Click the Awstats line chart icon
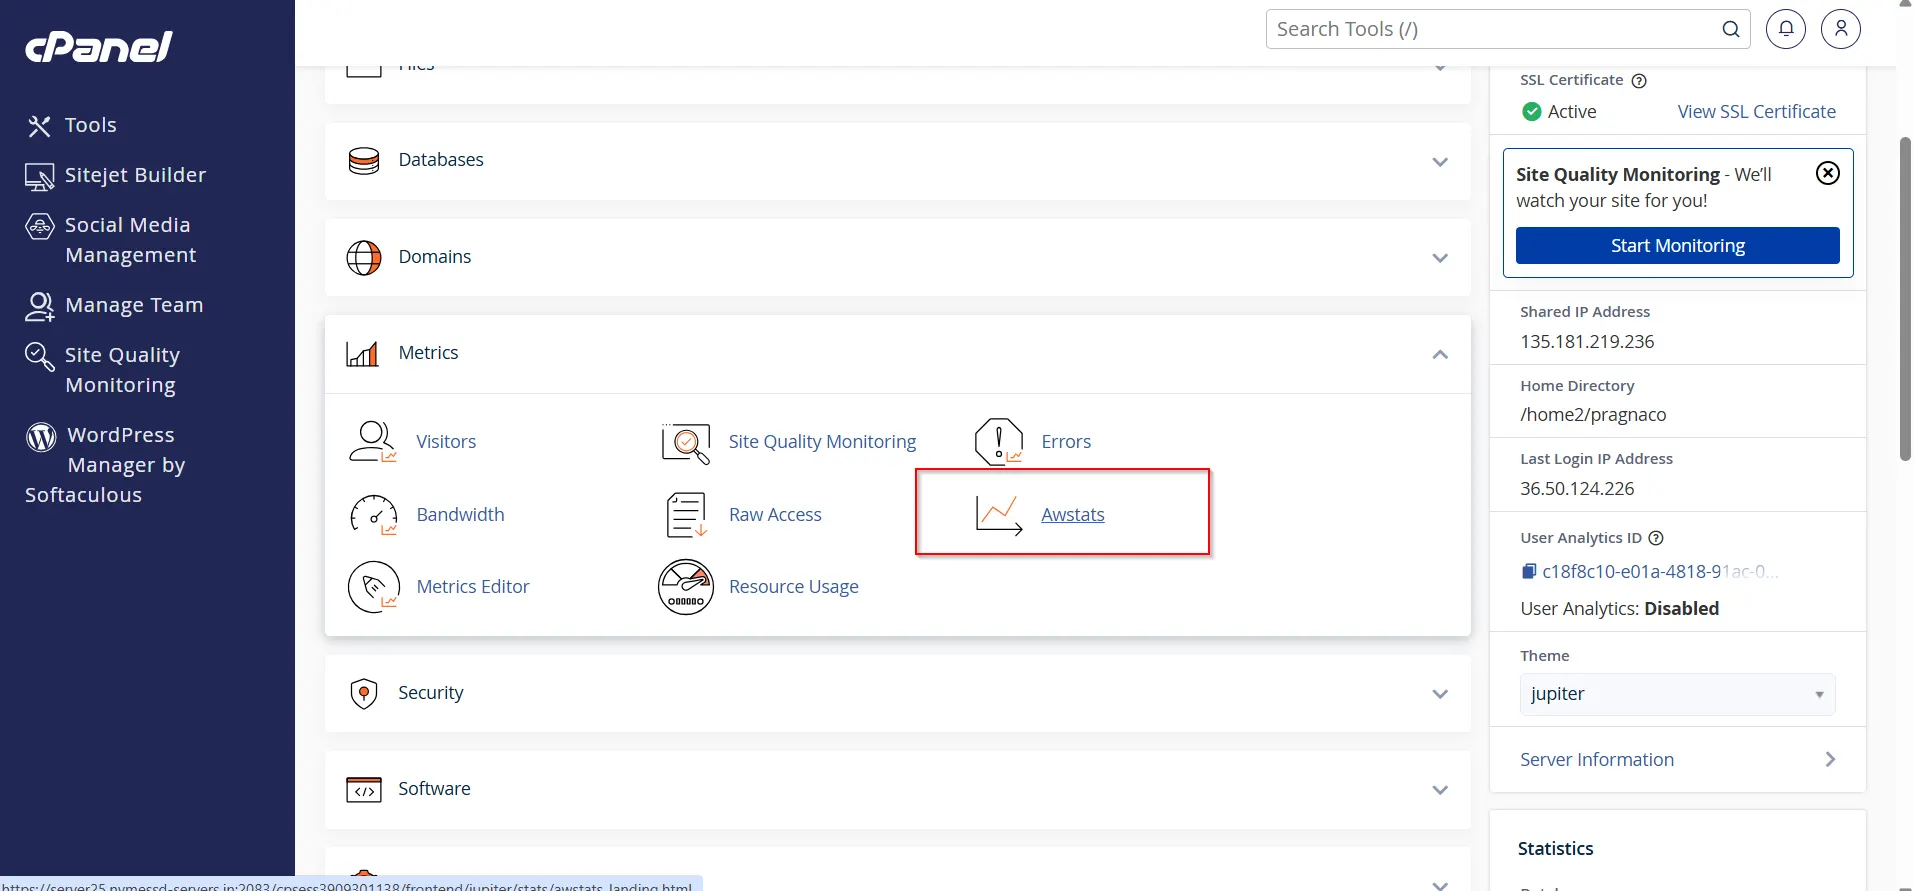 [999, 515]
